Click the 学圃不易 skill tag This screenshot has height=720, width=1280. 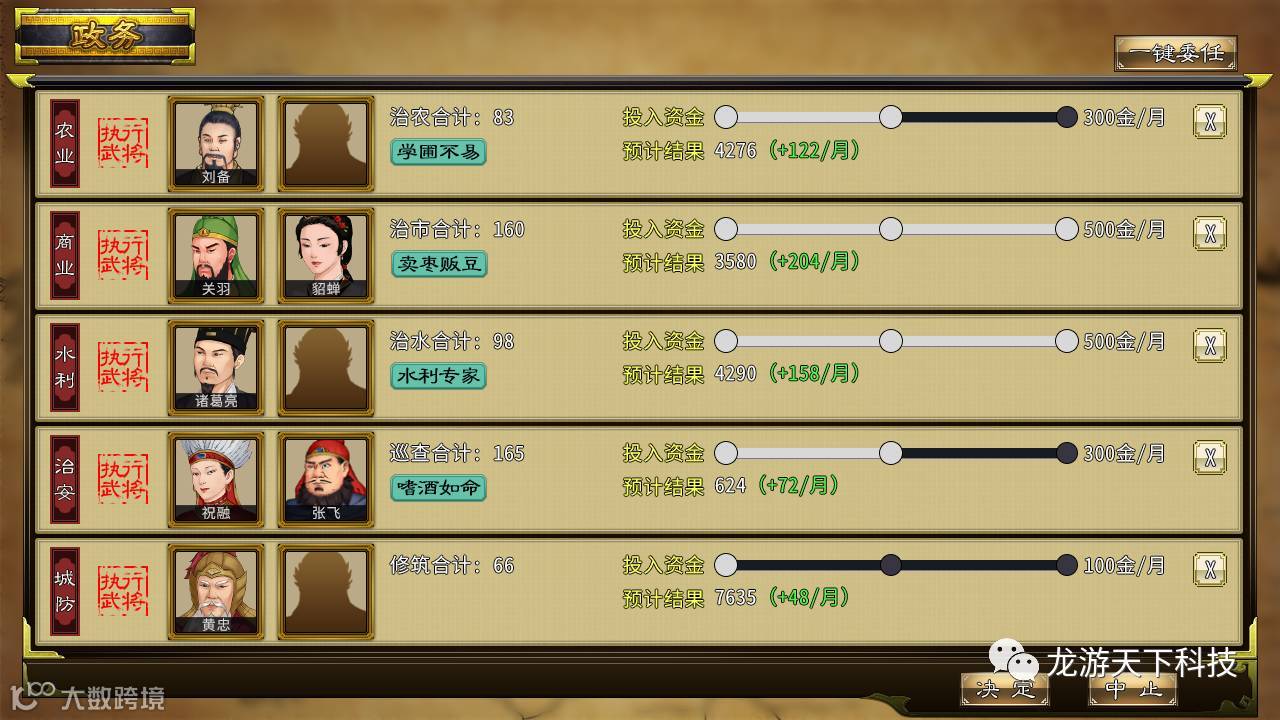click(x=438, y=152)
